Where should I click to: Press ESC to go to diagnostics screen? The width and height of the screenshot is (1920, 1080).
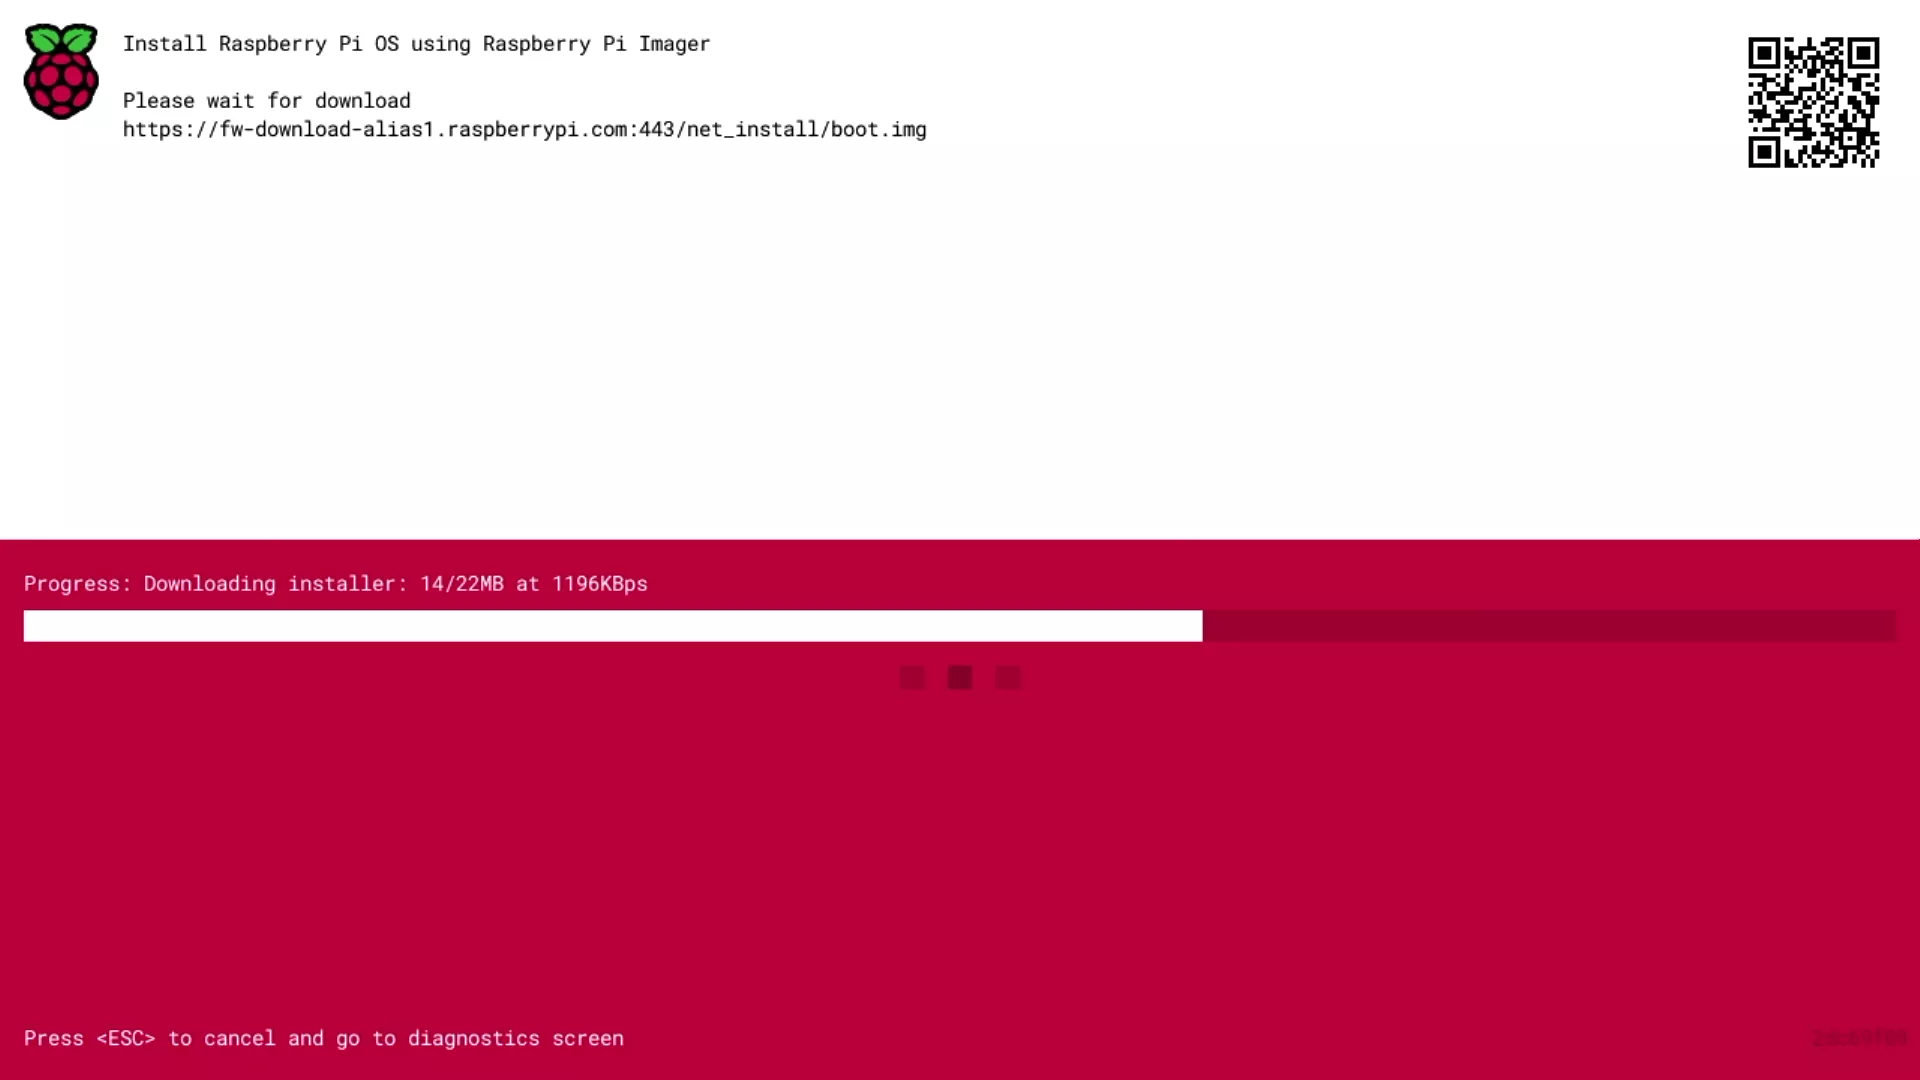click(323, 1038)
